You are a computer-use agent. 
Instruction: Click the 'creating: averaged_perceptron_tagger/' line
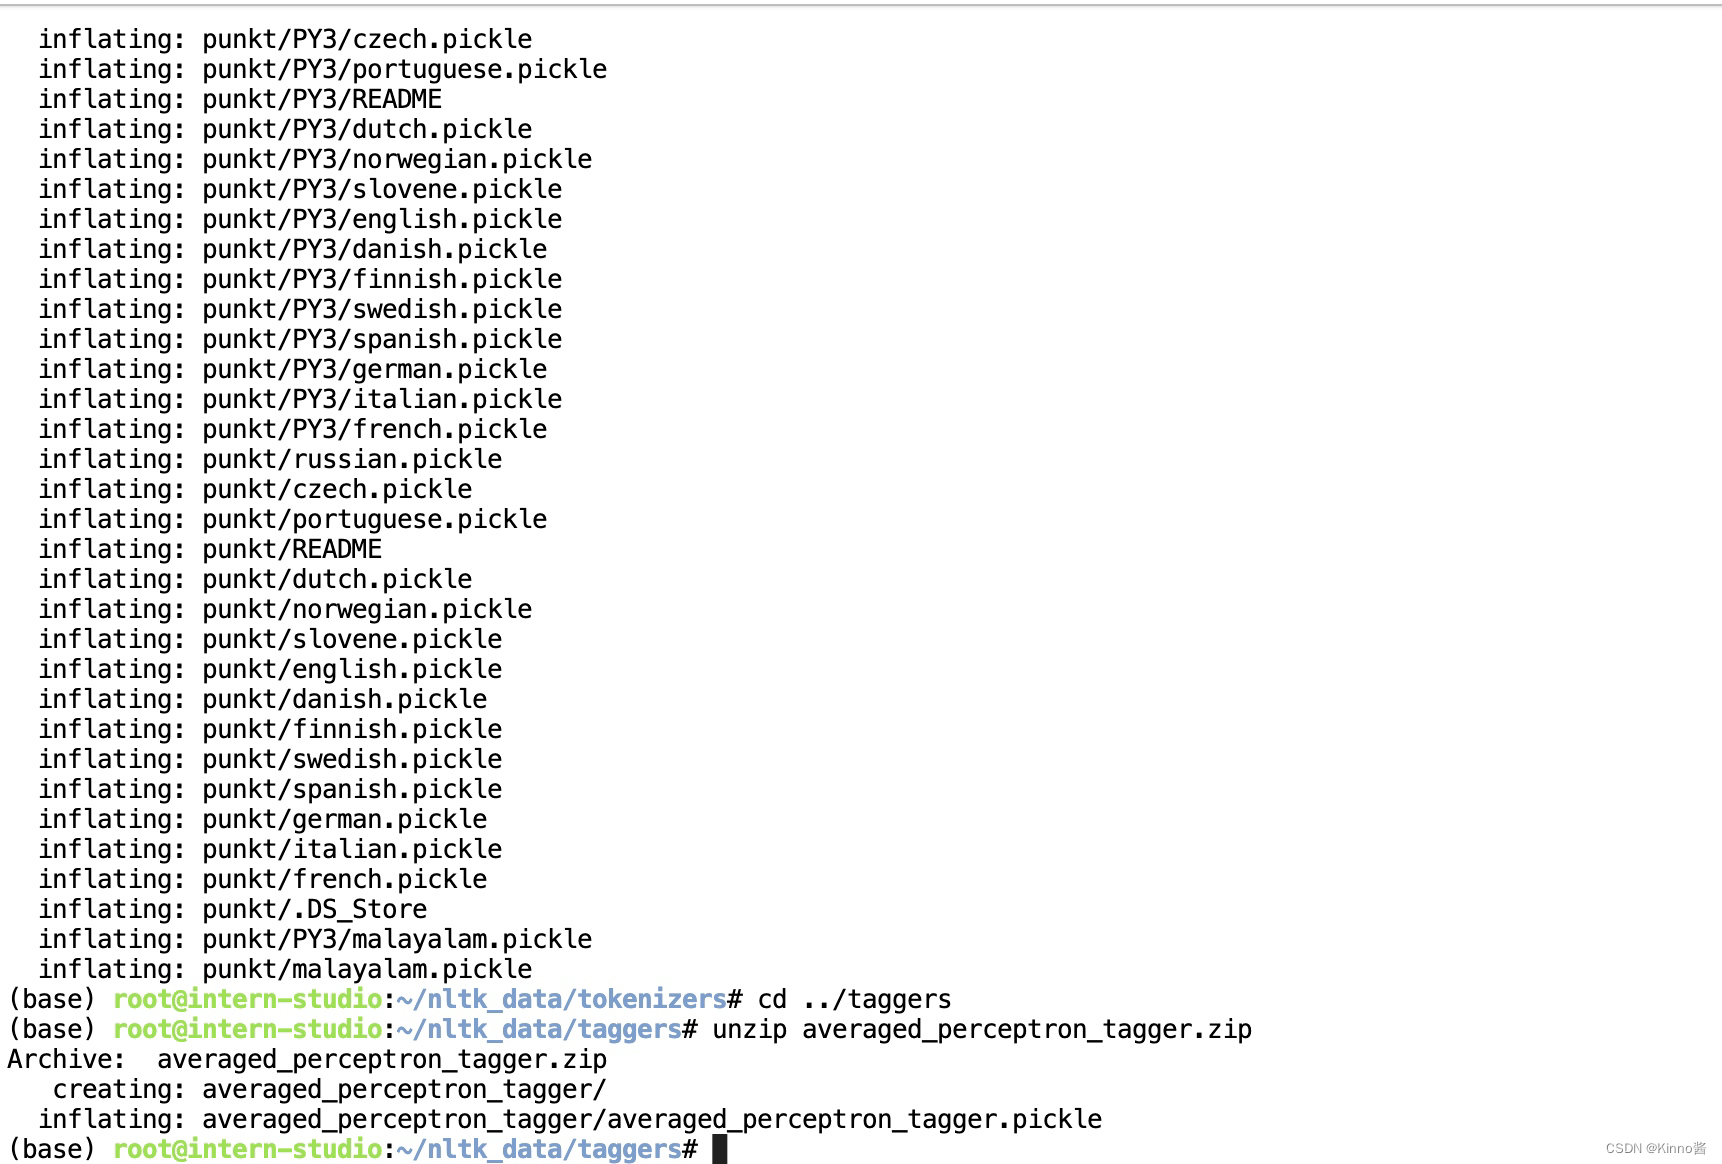pos(329,1089)
